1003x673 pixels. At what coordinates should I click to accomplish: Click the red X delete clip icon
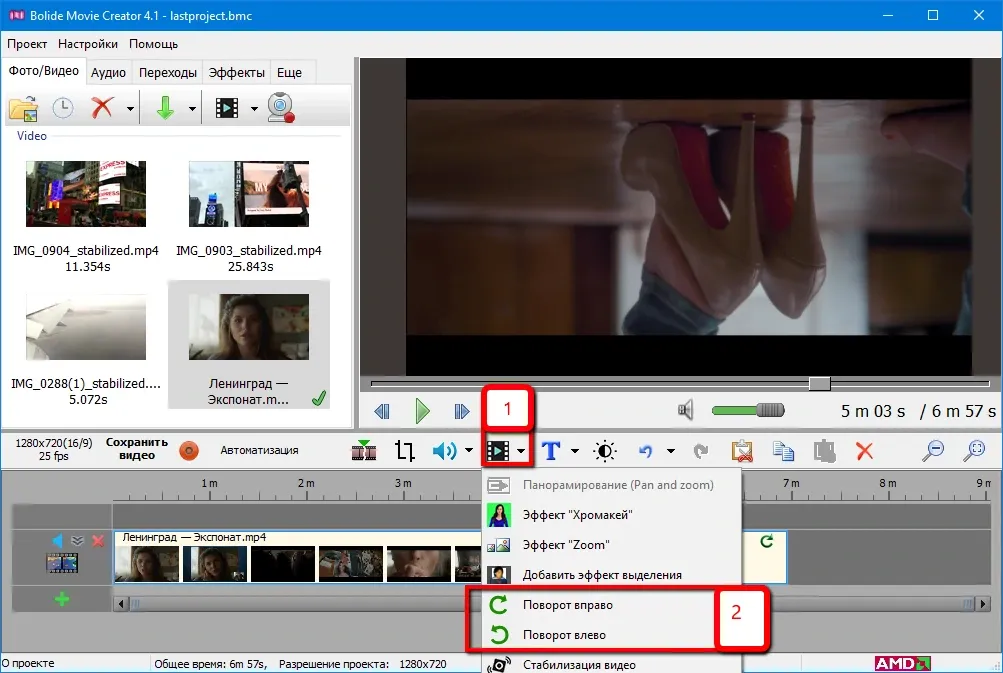tap(864, 451)
